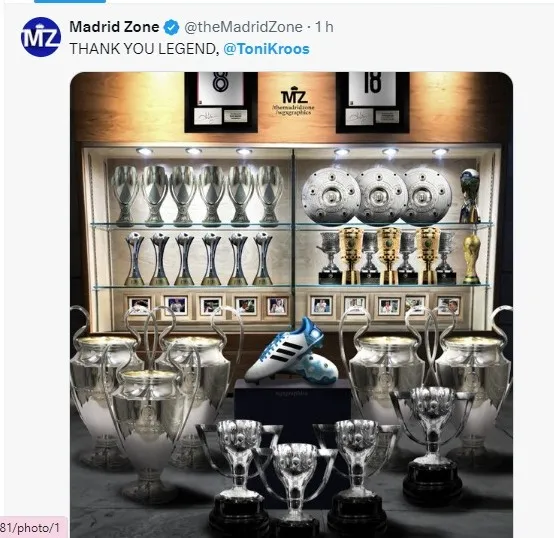Open the Madrid Zone display name link
Screen dimensions: 554x538
pos(114,27)
